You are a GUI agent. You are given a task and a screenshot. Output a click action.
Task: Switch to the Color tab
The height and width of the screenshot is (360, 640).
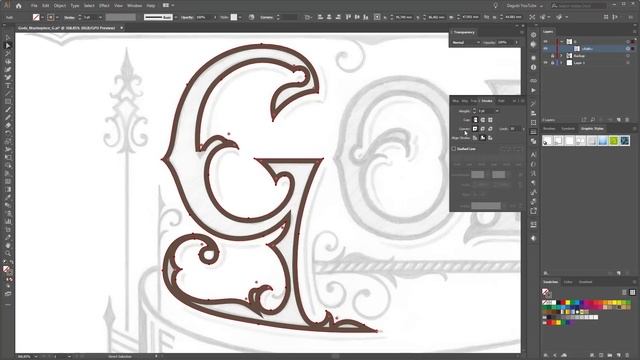(568, 282)
